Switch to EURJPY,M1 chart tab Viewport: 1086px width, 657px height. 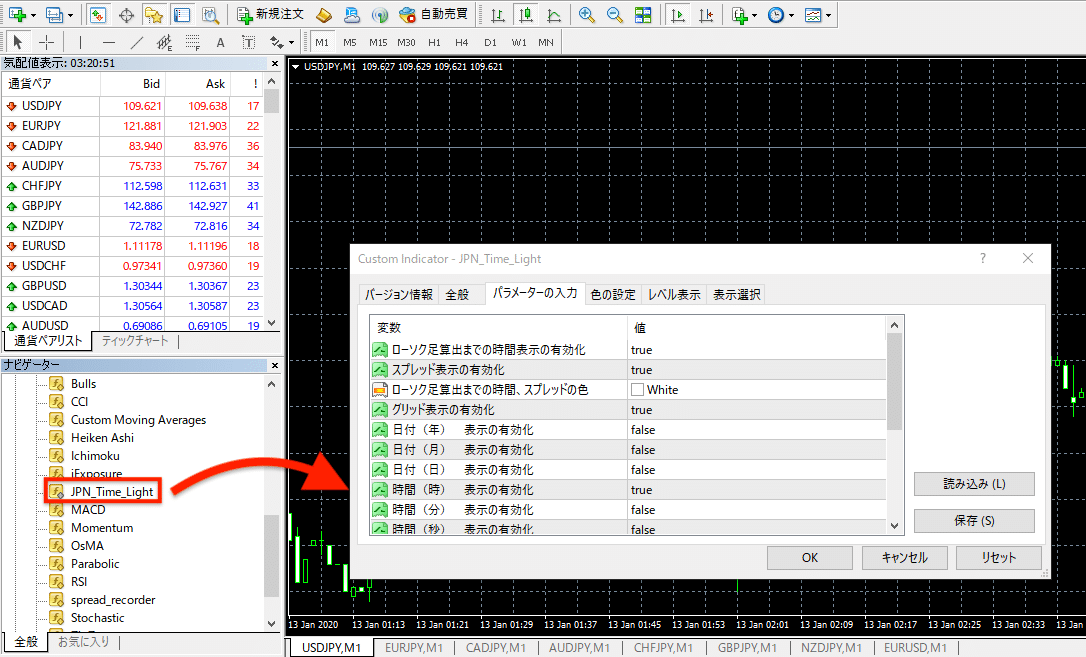(x=413, y=648)
